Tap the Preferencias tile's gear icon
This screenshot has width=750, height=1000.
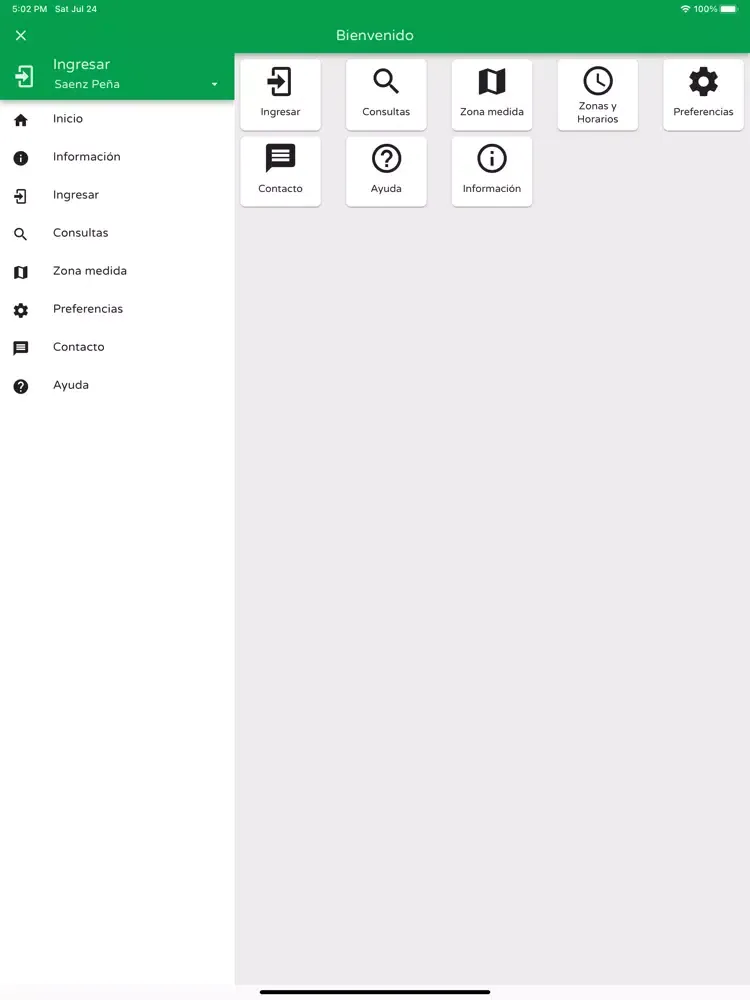click(x=703, y=82)
